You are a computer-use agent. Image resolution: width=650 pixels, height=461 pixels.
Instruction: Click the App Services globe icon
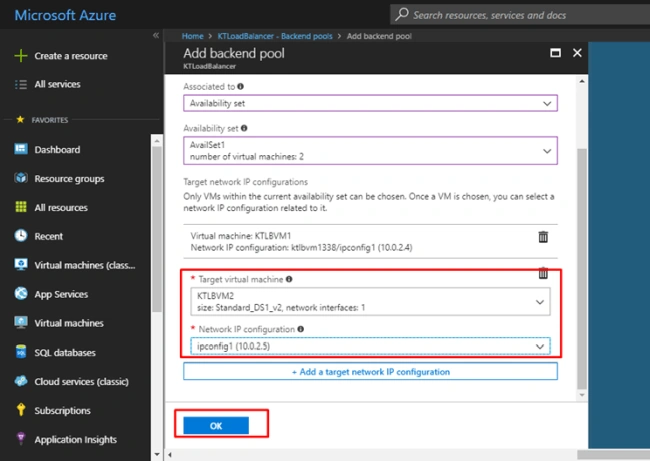(21, 294)
